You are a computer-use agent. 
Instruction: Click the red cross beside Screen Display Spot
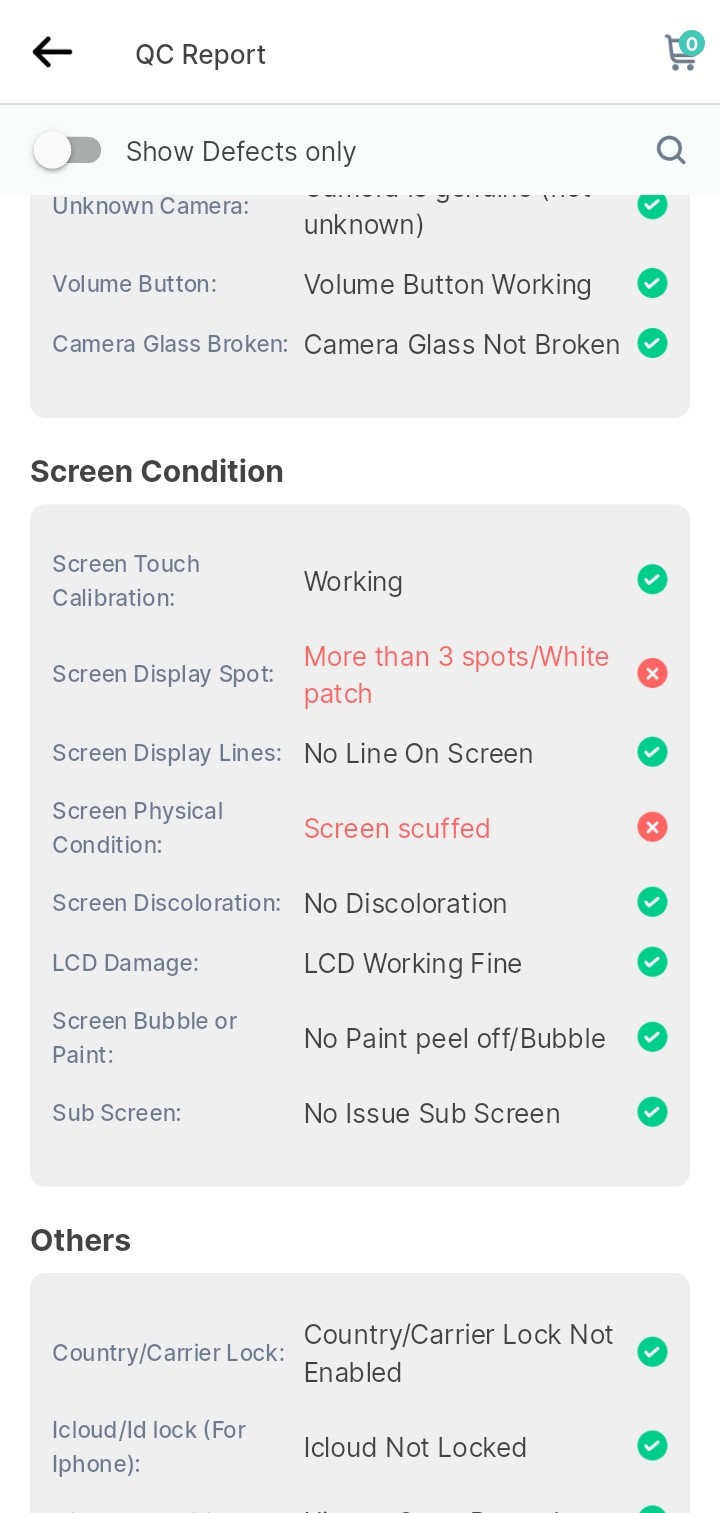(x=652, y=674)
